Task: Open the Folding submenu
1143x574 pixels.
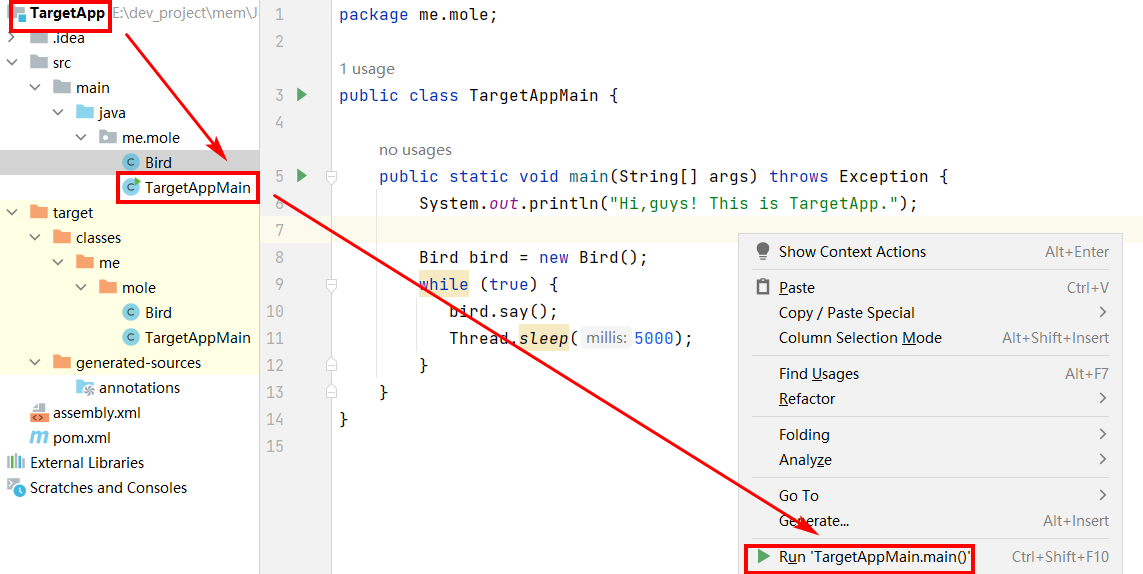Action: click(929, 434)
